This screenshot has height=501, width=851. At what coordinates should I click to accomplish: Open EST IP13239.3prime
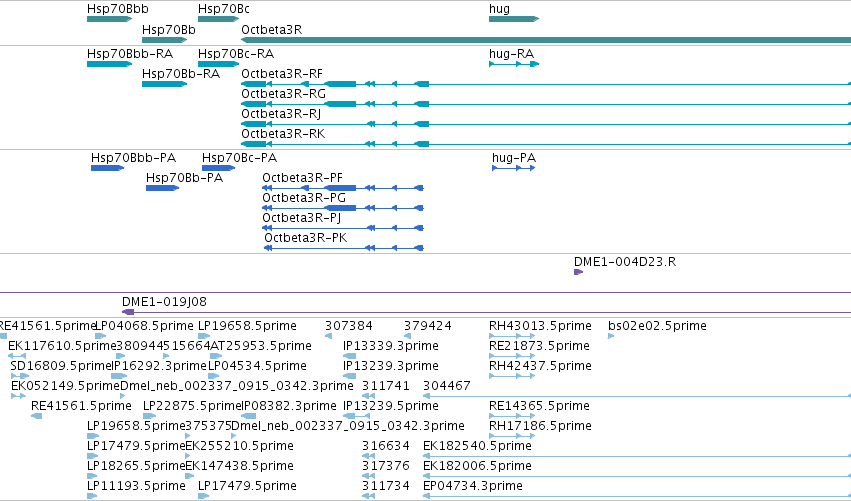click(x=391, y=366)
